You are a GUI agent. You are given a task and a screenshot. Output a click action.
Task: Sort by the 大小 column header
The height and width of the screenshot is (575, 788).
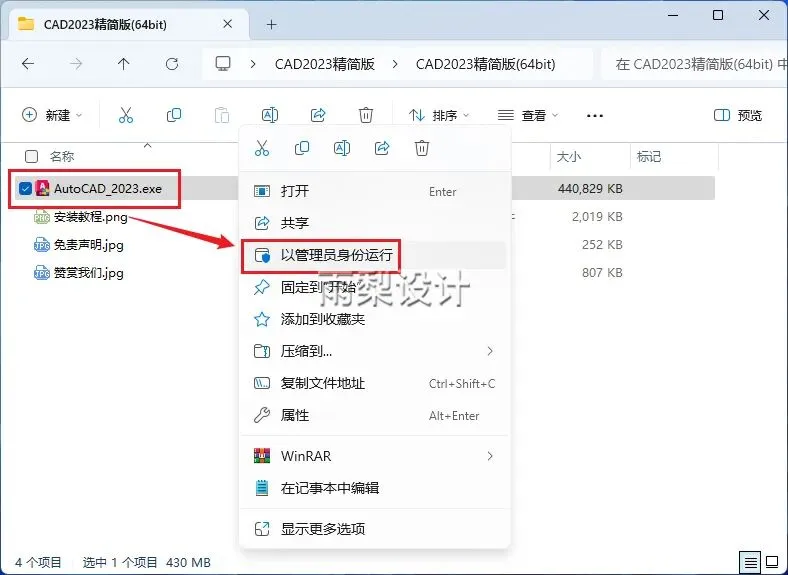click(568, 157)
